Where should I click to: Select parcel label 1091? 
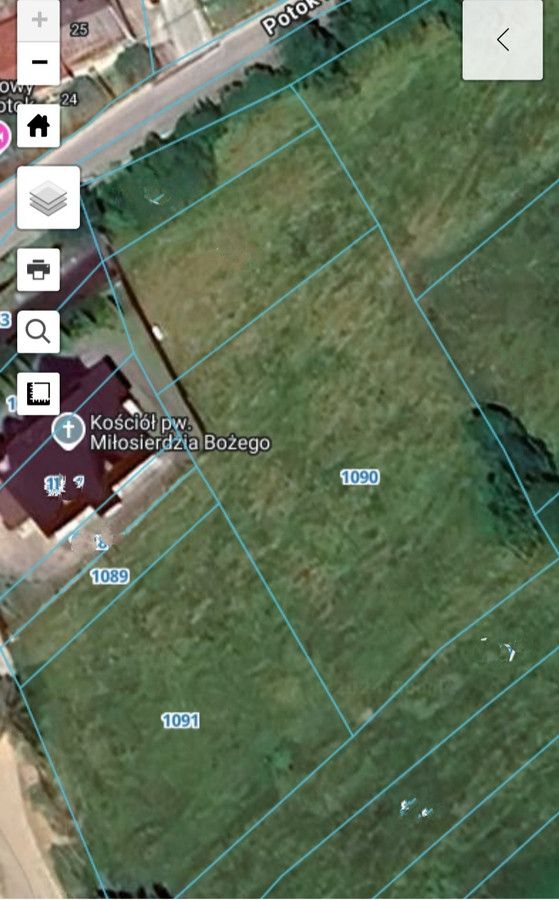[x=180, y=720]
